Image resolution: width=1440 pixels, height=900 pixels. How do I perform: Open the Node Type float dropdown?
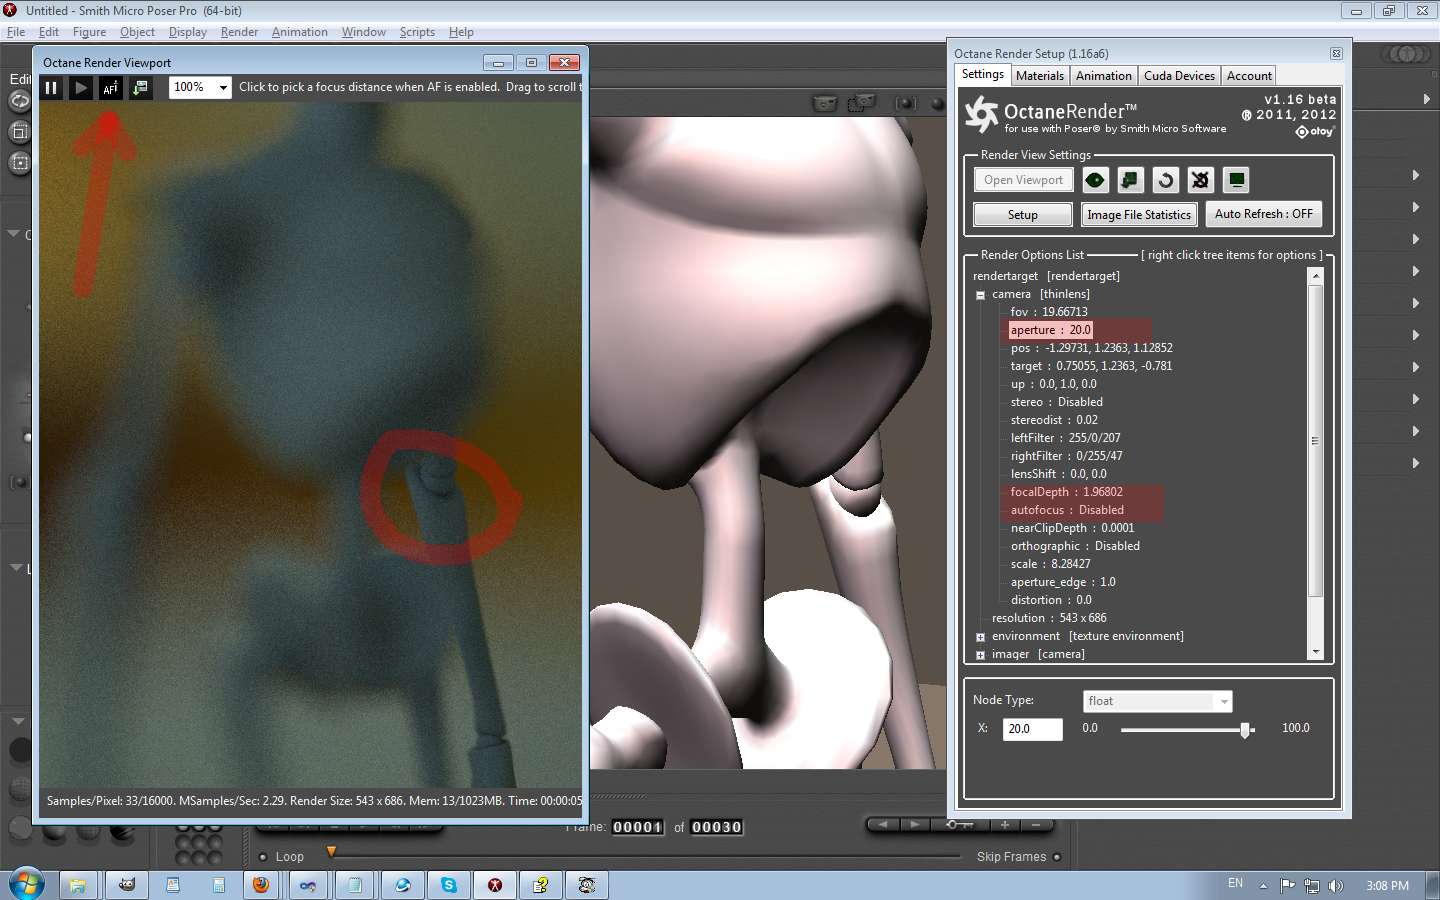pyautogui.click(x=1158, y=701)
